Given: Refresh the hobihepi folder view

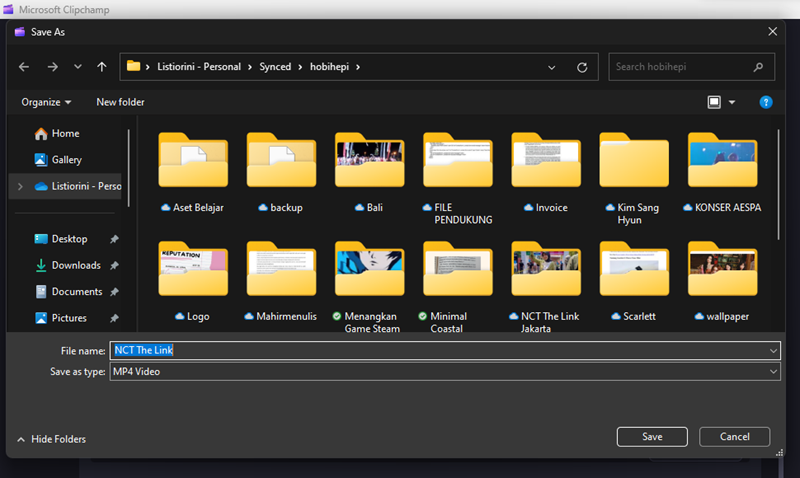Looking at the screenshot, I should (x=582, y=67).
